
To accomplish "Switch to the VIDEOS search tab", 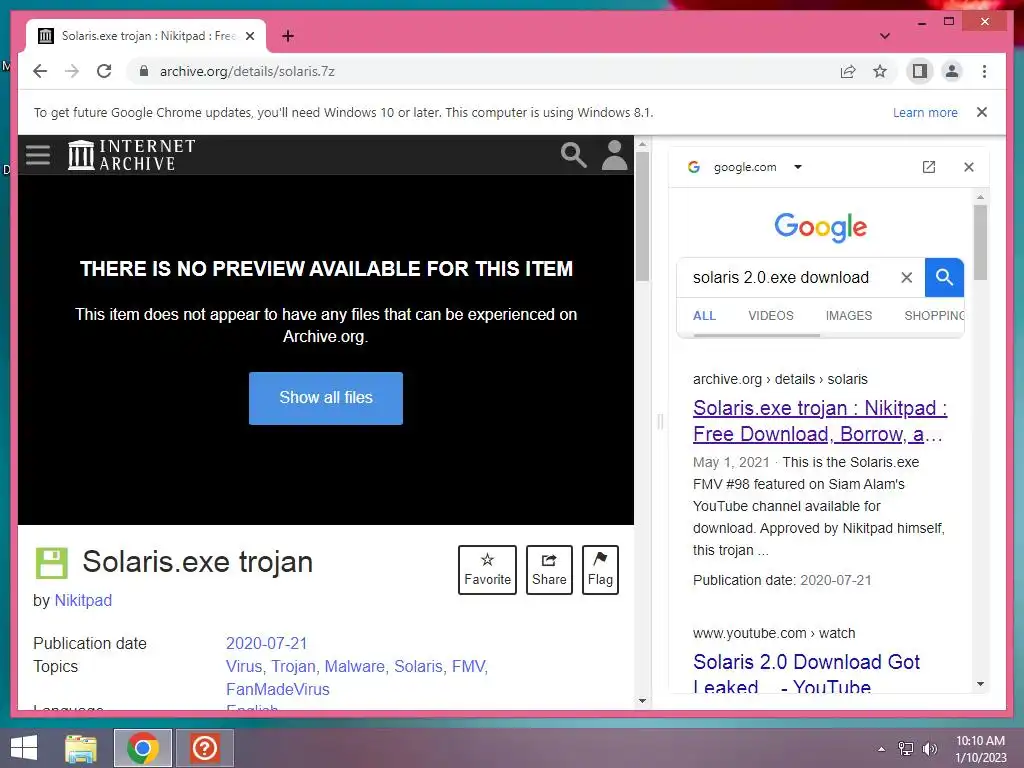I will coord(771,316).
